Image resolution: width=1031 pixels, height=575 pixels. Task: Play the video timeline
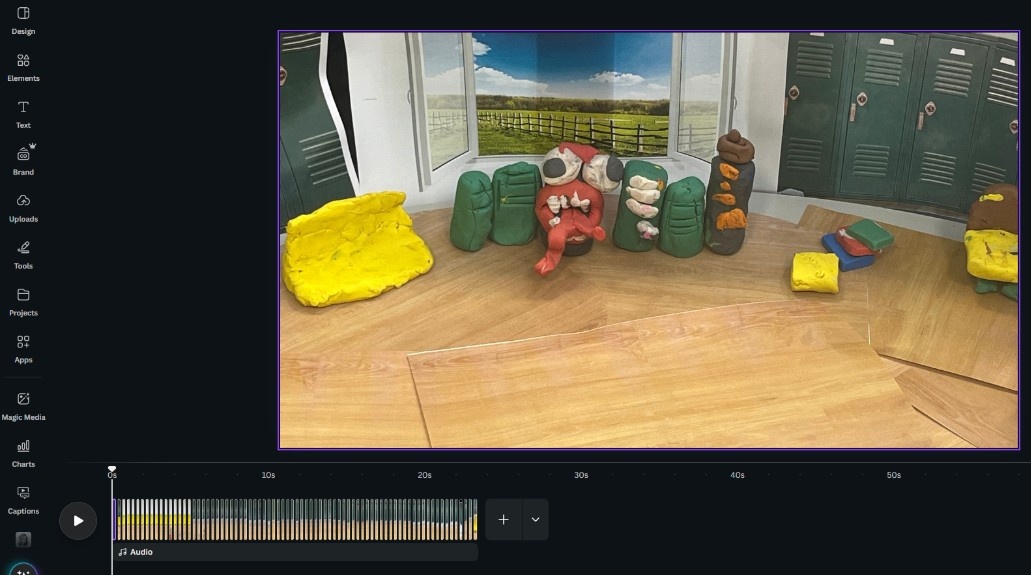pos(78,520)
